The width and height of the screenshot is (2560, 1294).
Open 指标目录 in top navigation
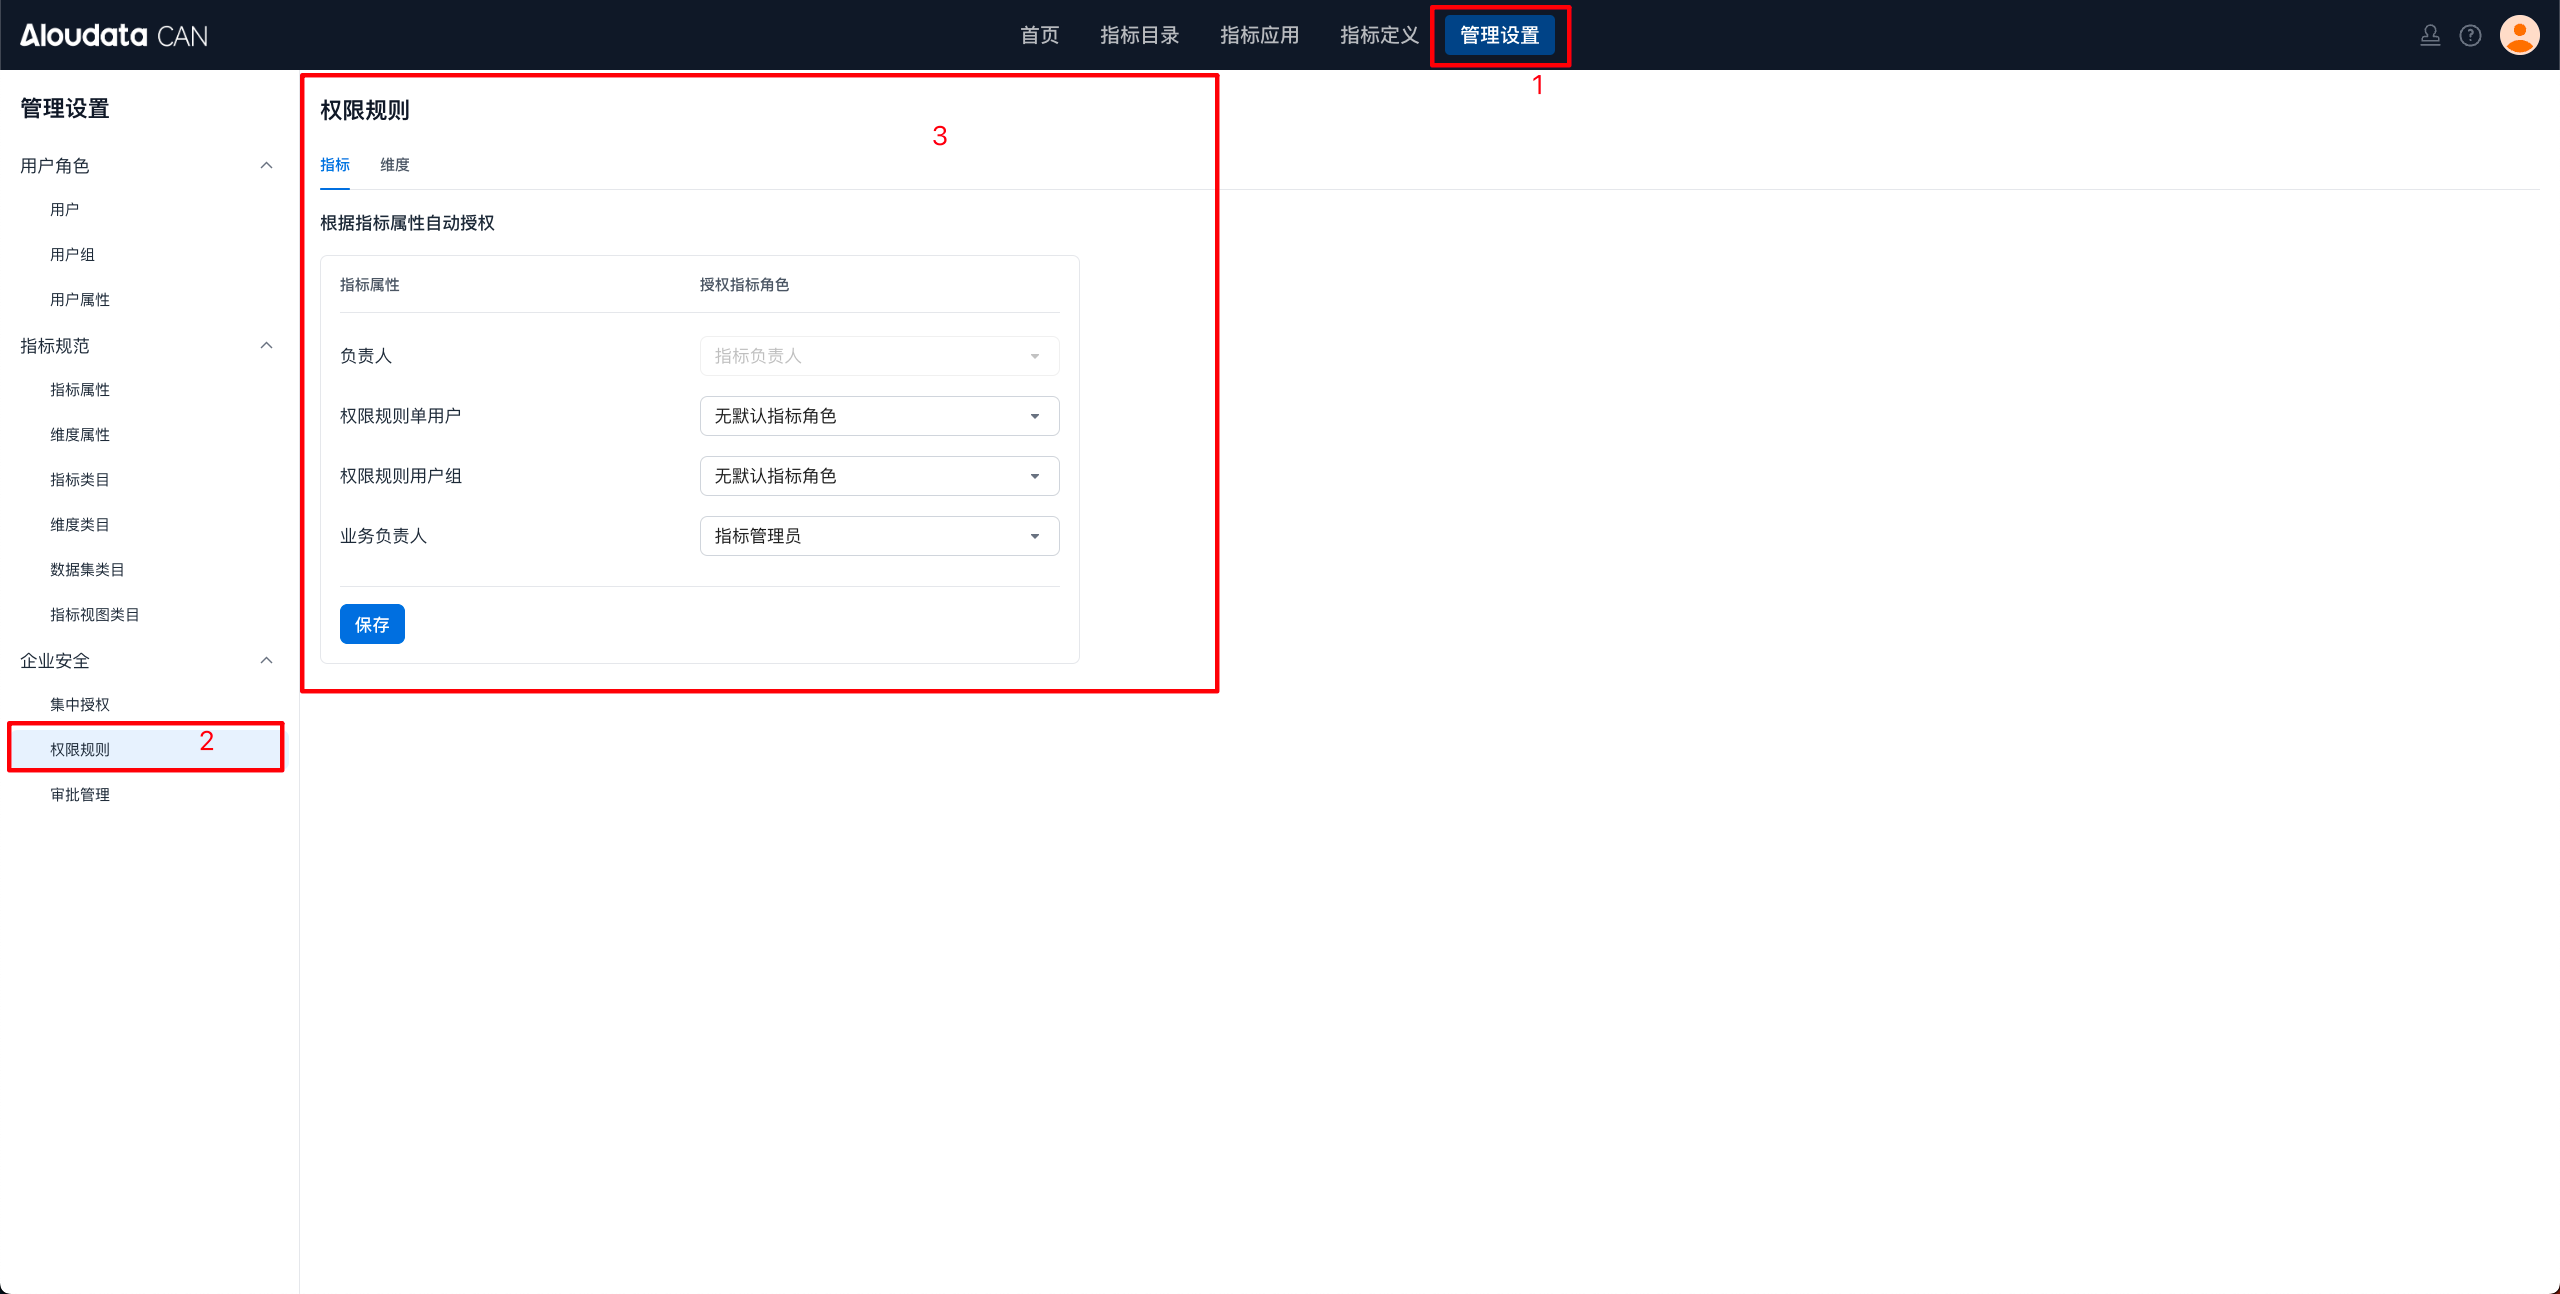tap(1139, 36)
